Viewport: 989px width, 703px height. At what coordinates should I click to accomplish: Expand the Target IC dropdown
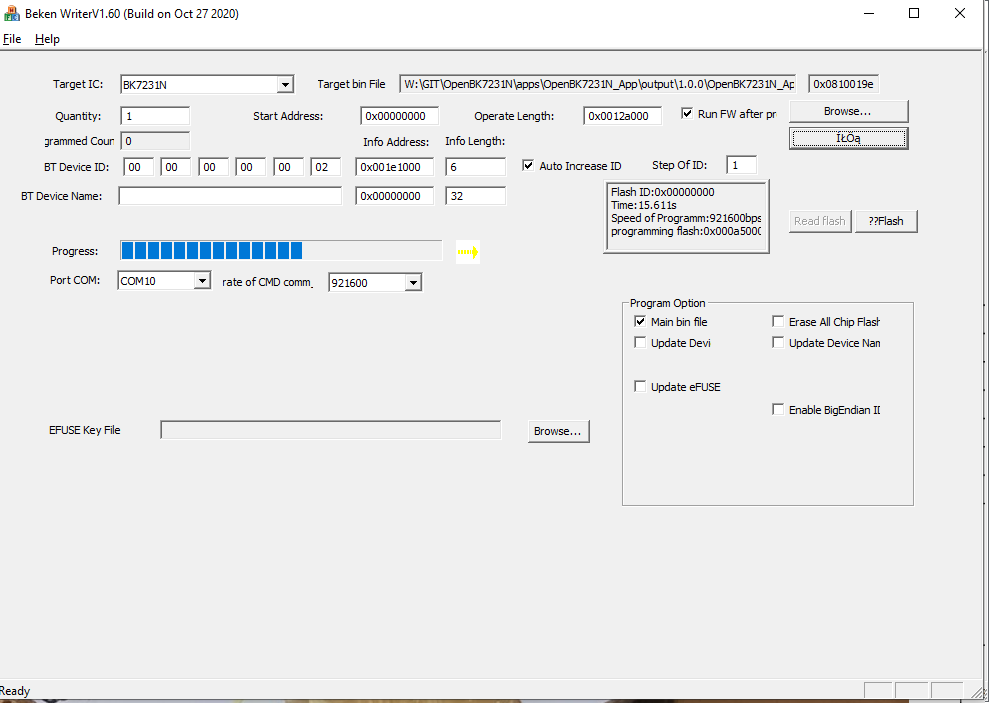[x=285, y=84]
